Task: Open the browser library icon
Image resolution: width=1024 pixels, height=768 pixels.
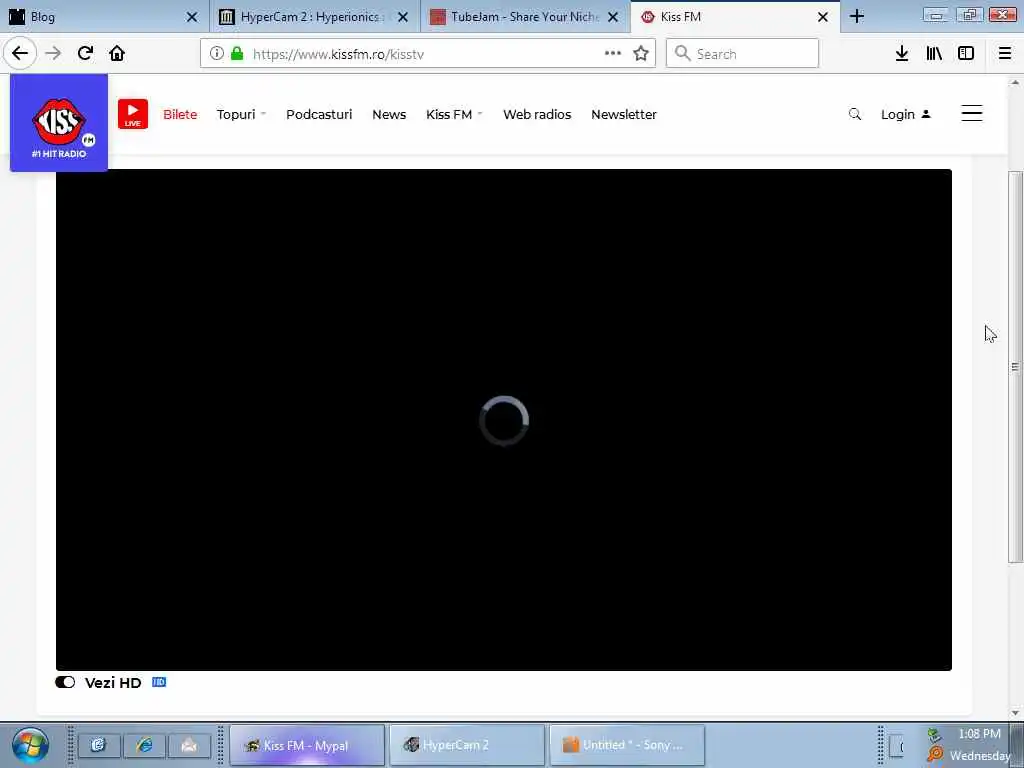Action: [x=934, y=54]
